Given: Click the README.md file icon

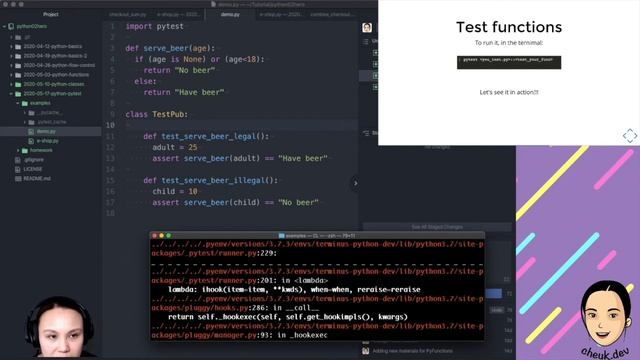Looking at the screenshot, I should click(18, 178).
